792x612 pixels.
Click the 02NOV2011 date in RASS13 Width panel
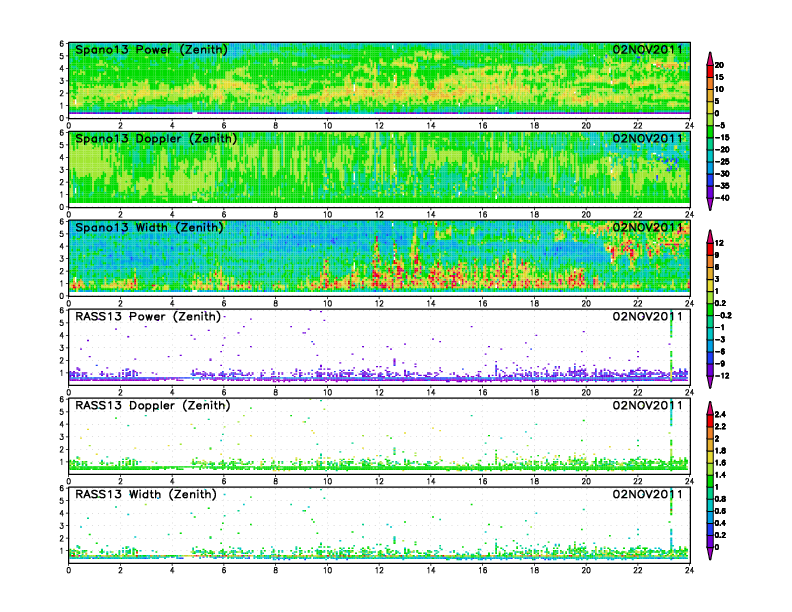pyautogui.click(x=648, y=494)
